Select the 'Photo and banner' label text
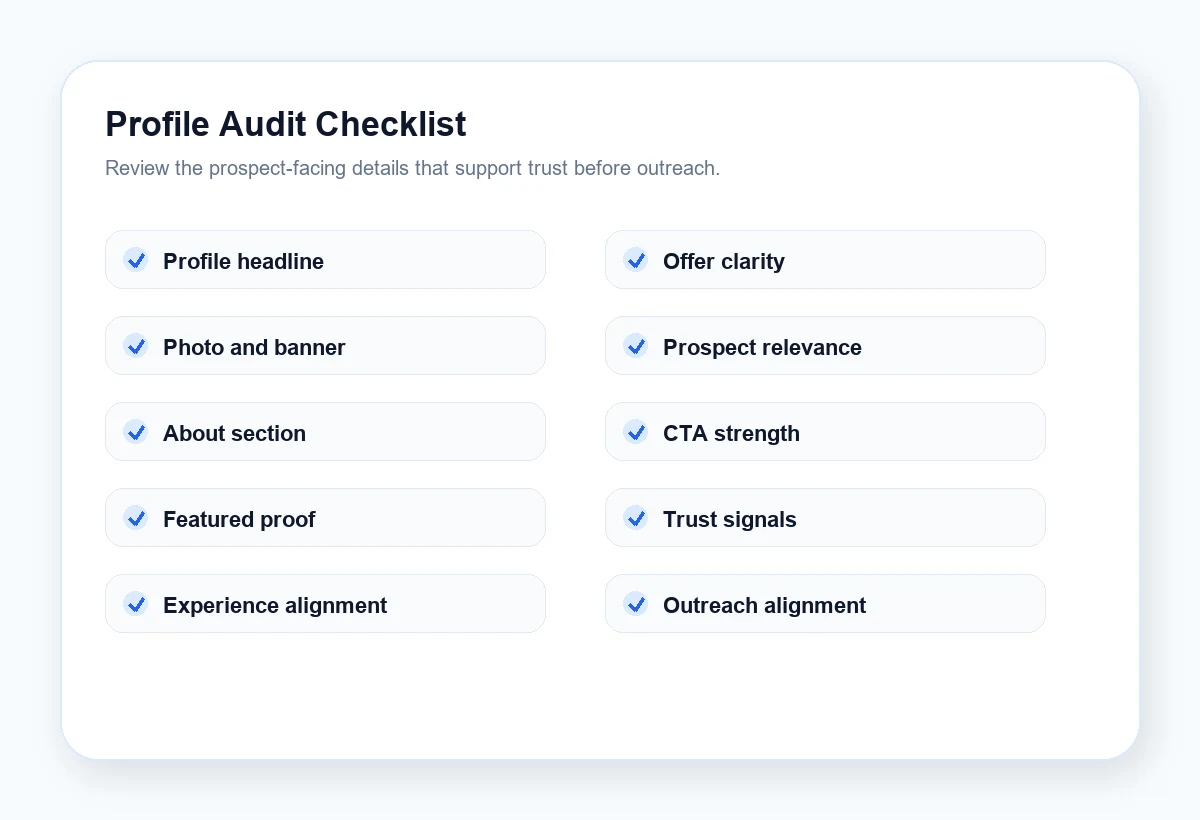The width and height of the screenshot is (1200, 820). coord(254,347)
